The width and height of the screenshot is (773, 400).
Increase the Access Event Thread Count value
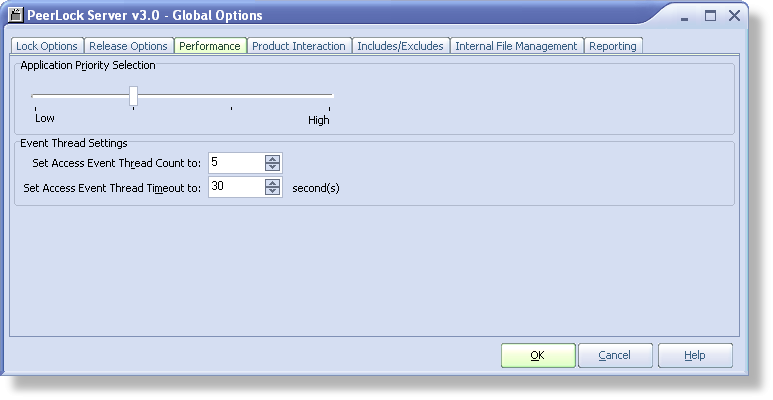pos(272,159)
